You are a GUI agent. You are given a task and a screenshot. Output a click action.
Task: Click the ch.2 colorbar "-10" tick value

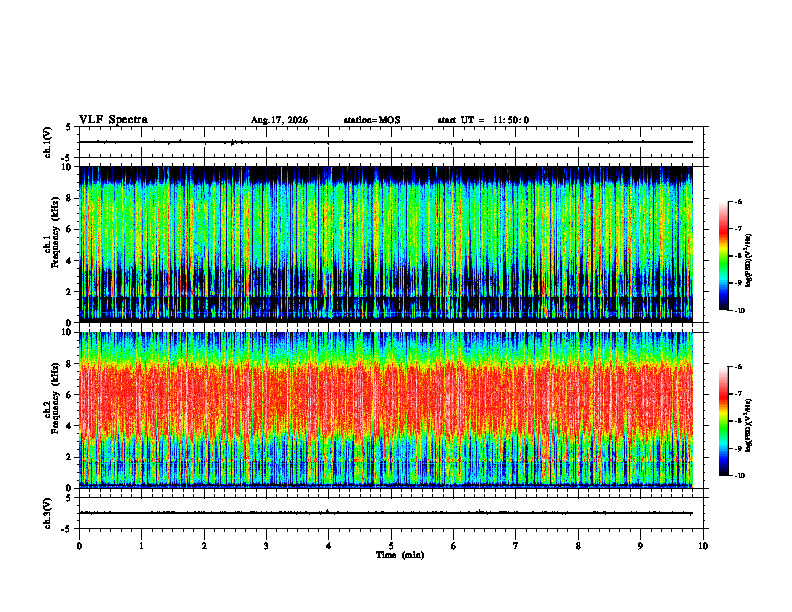click(739, 475)
